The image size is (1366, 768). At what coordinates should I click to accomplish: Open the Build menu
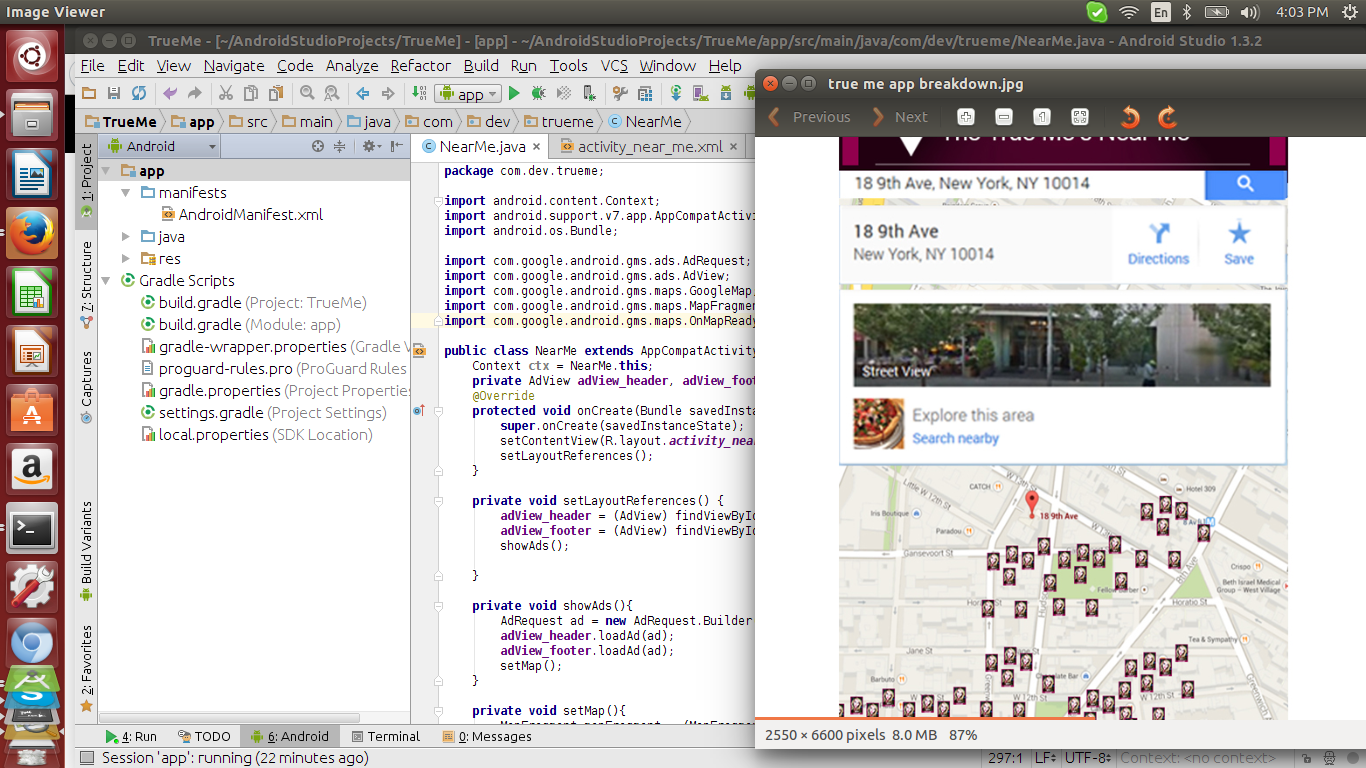pos(481,66)
